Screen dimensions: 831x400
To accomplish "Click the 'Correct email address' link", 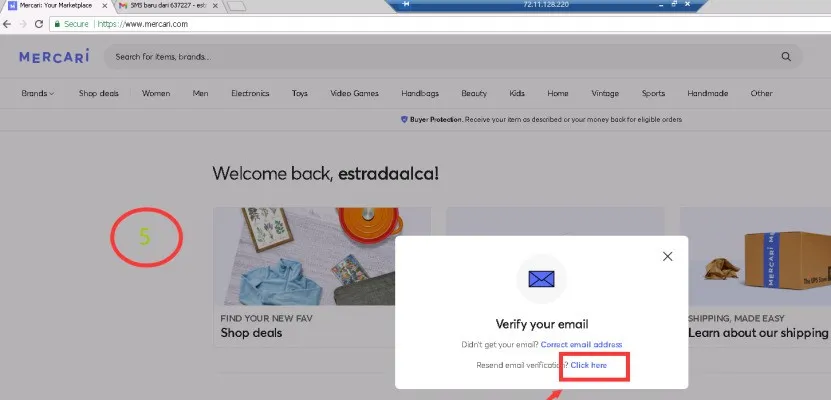I will point(581,344).
